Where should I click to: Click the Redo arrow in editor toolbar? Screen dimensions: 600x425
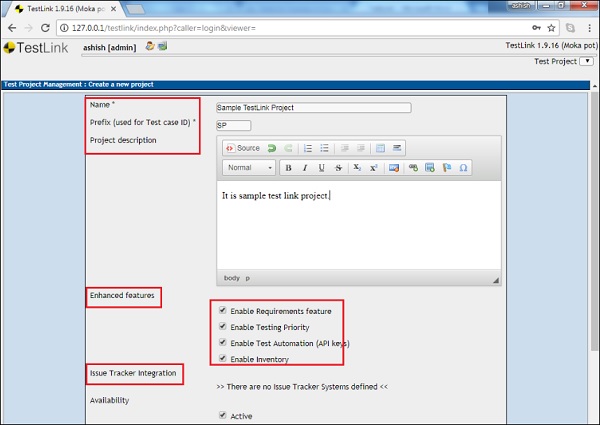[x=289, y=148]
